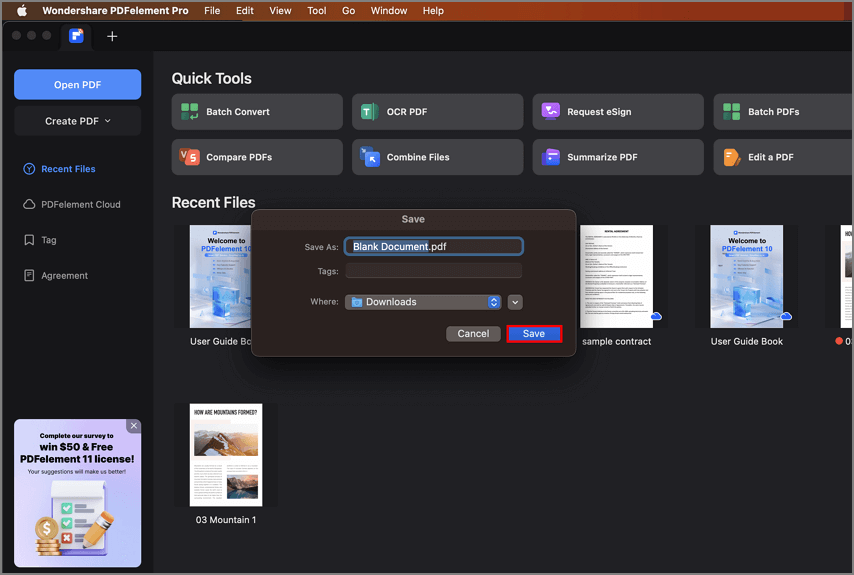
Task: Open PDFelement Cloud in sidebar
Action: tap(71, 204)
